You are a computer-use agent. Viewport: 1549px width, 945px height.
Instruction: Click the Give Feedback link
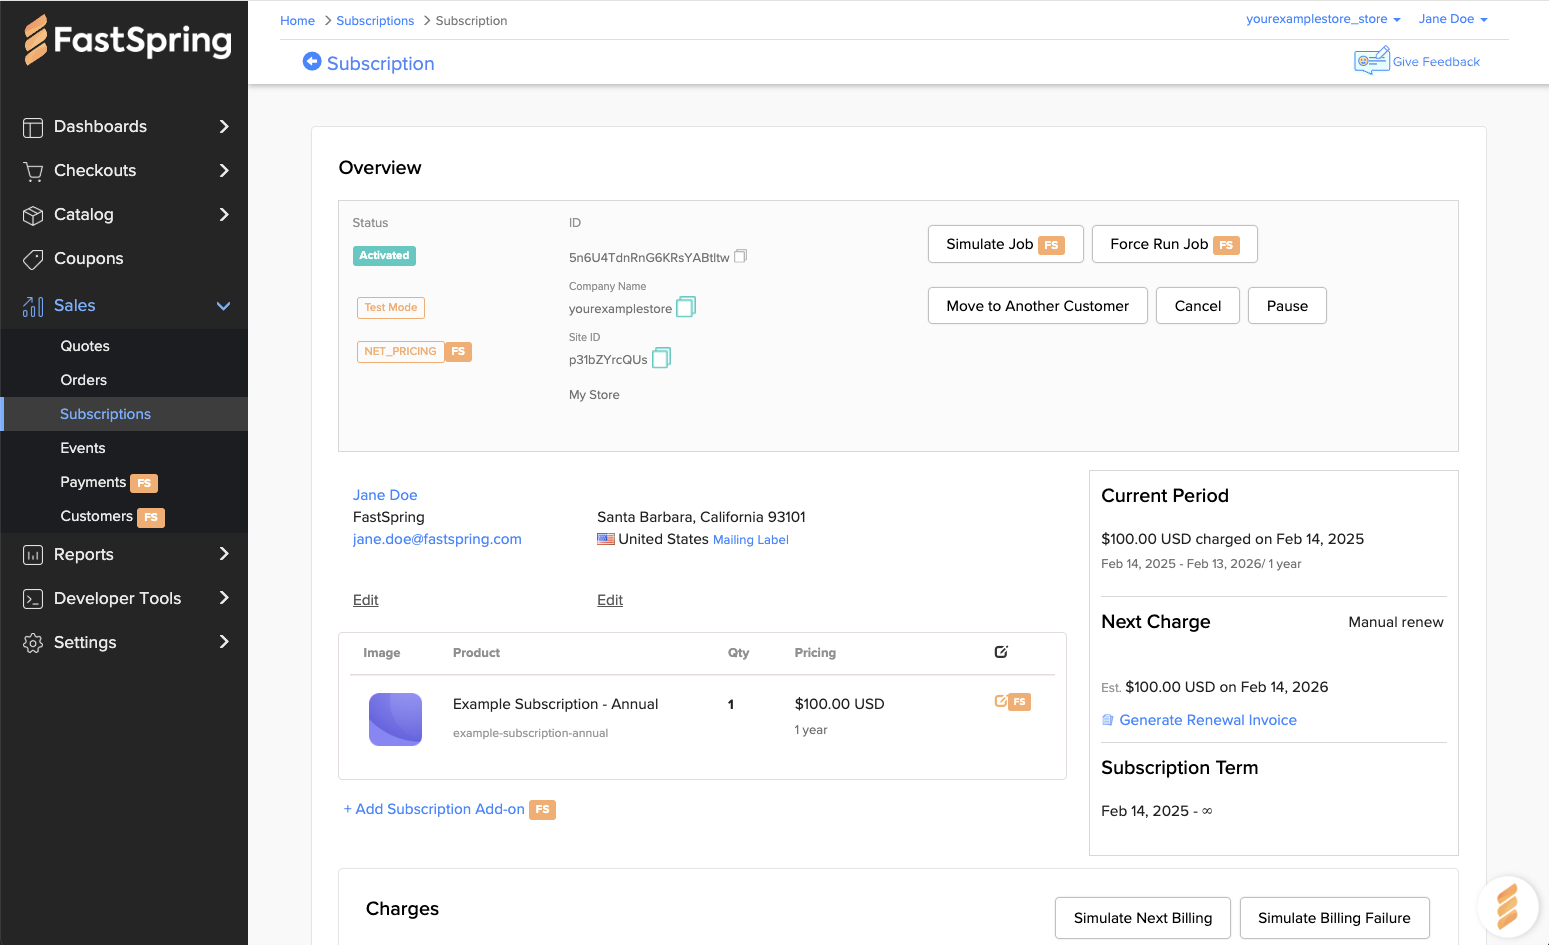[x=1436, y=62]
